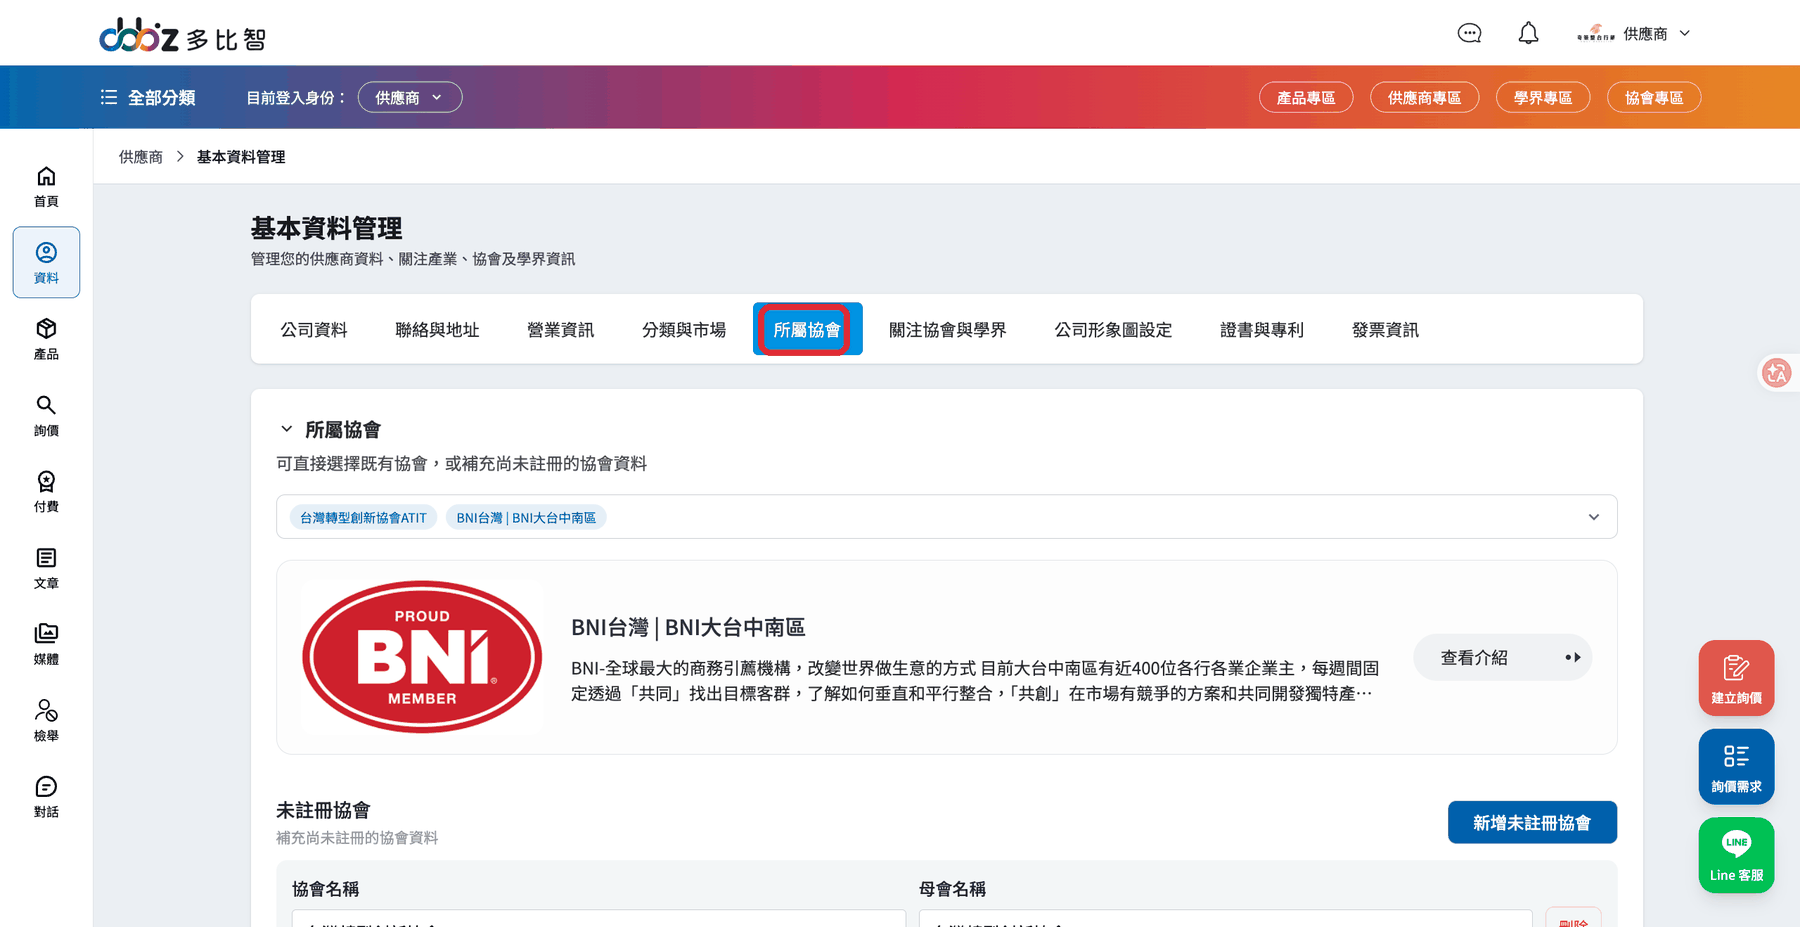Open 文章 articles in sidebar
The width and height of the screenshot is (1800, 927).
[46, 568]
